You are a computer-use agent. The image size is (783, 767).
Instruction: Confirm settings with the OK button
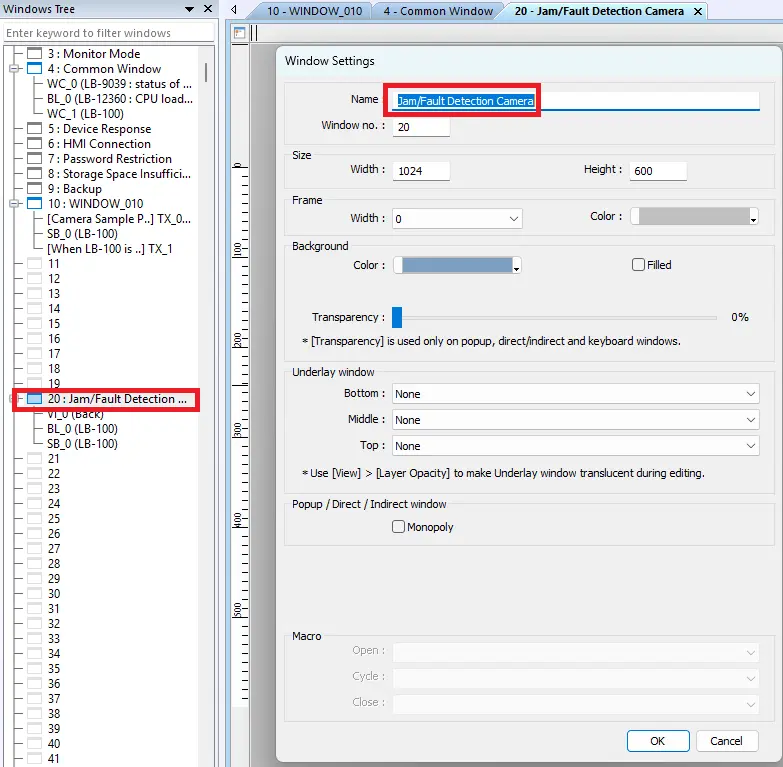(x=658, y=741)
